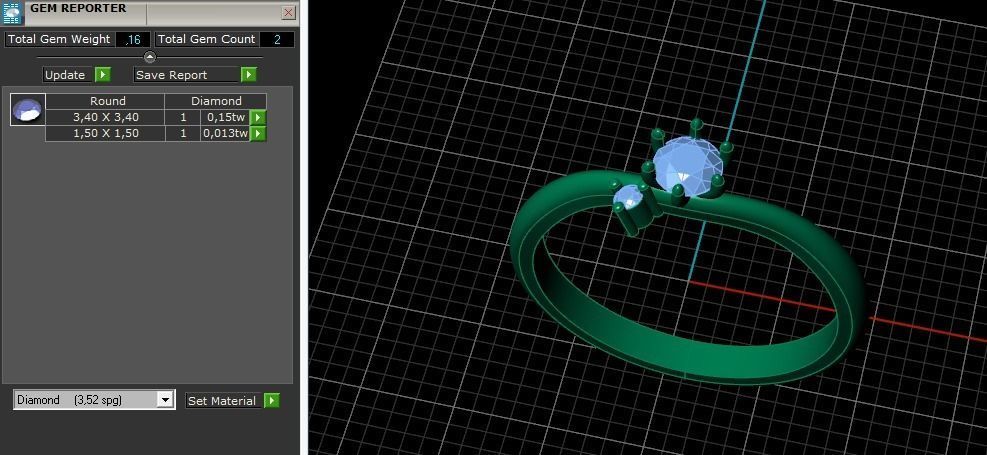The height and width of the screenshot is (455, 987).
Task: Click the quantity cell in the 1,50 row
Action: [183, 133]
